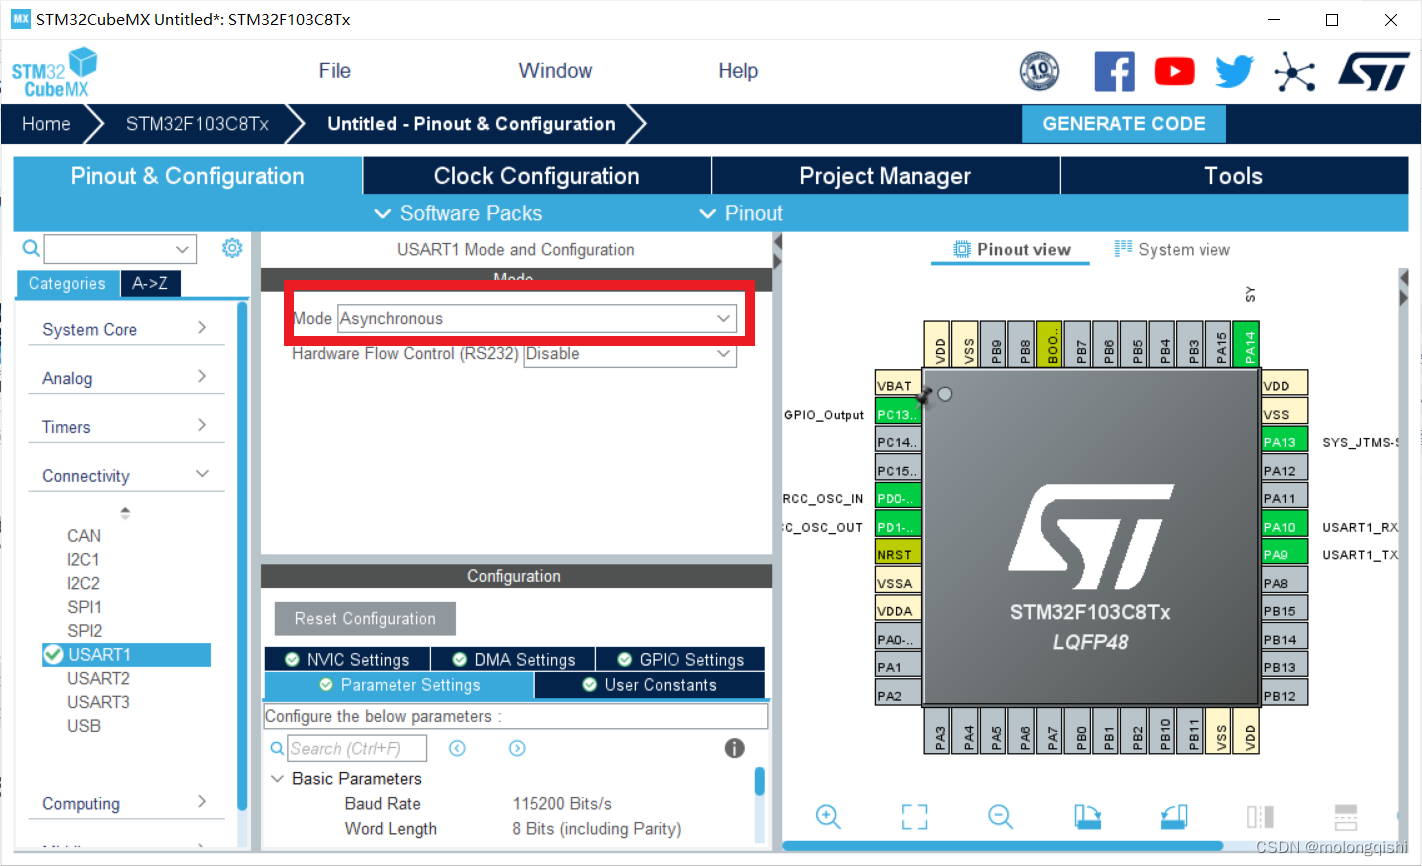Fit the chip to the view

915,816
